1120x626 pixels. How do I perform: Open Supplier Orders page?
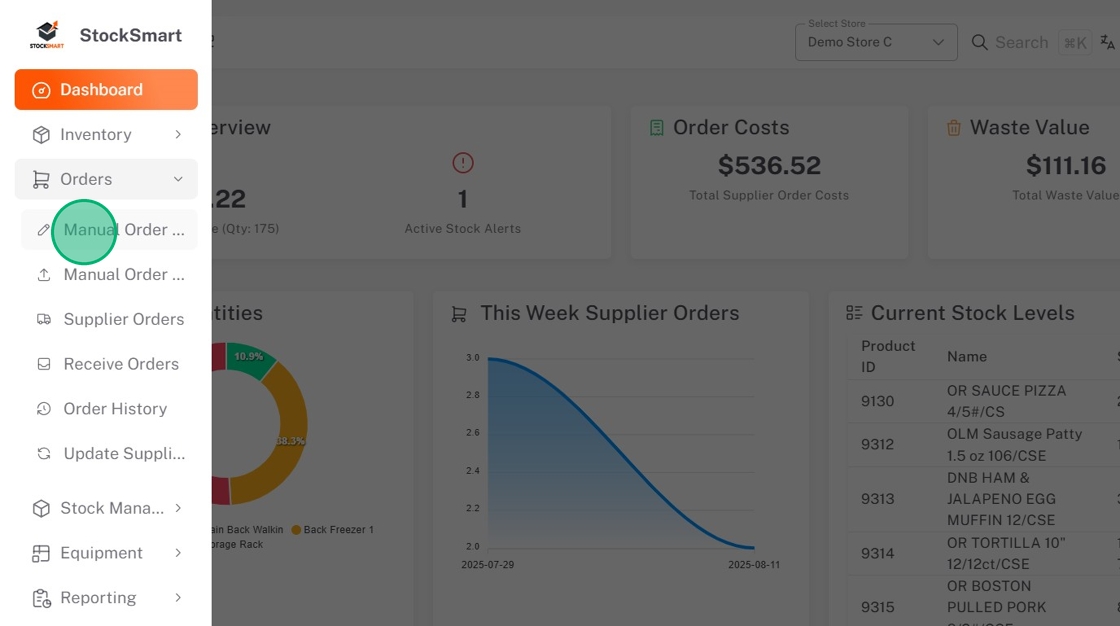[x=109, y=319]
